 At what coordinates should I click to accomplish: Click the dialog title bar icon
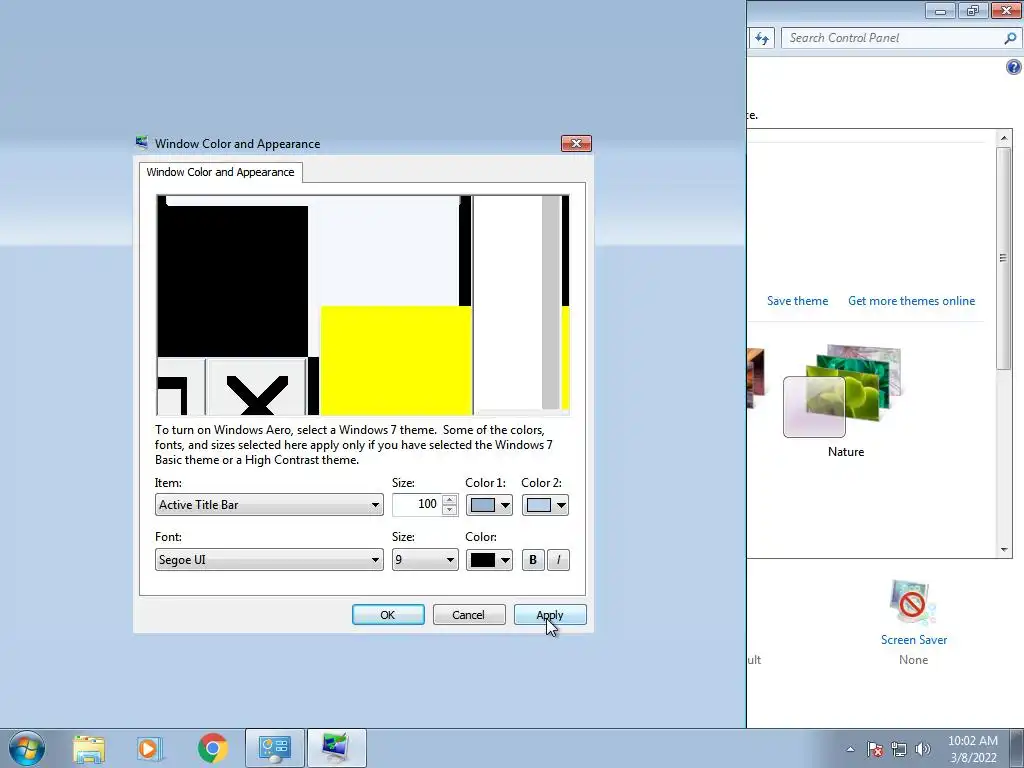point(142,142)
